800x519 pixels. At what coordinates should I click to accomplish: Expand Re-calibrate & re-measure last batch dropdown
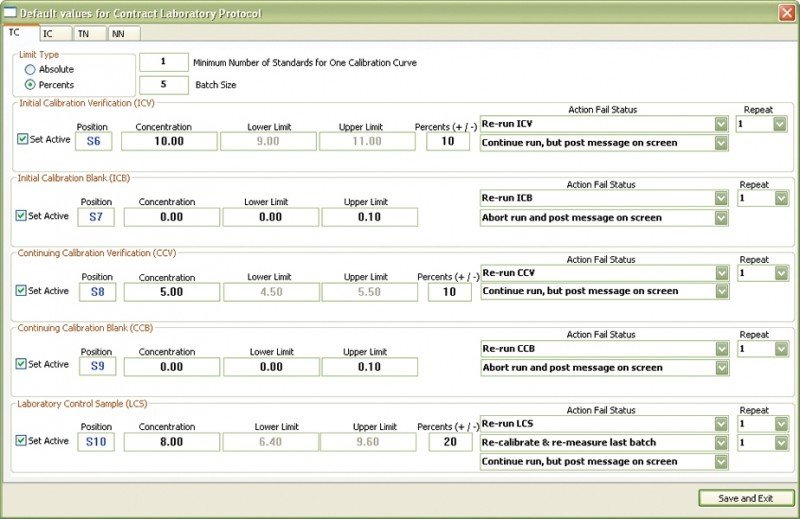pyautogui.click(x=720, y=442)
